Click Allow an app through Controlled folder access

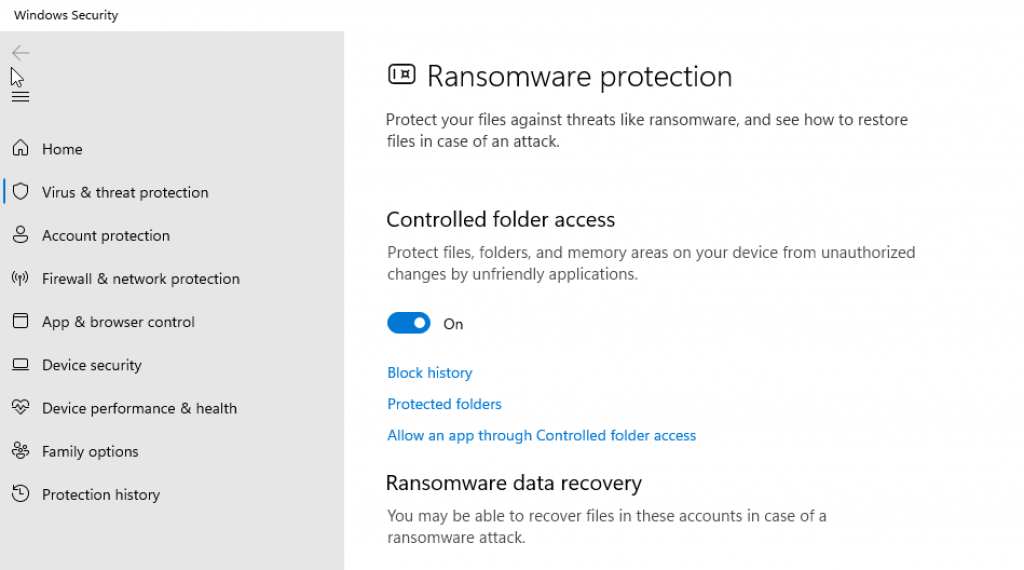(x=541, y=436)
